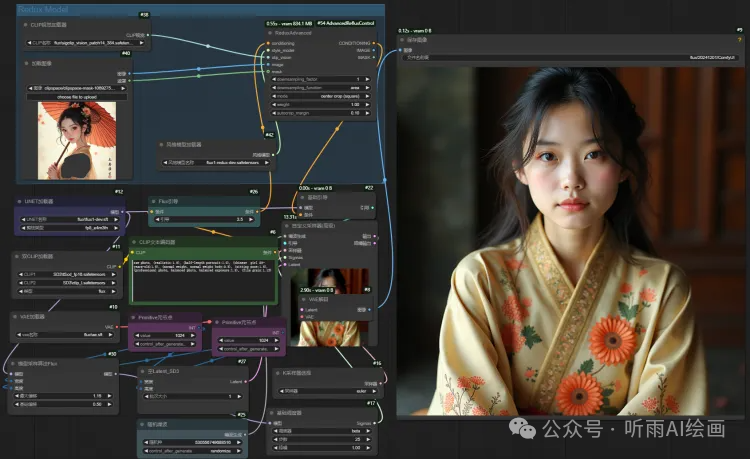Viewport: 750px width, 459px height.
Task: Click the denoise 1.00 value in 基础调度器
Action: coord(321,448)
